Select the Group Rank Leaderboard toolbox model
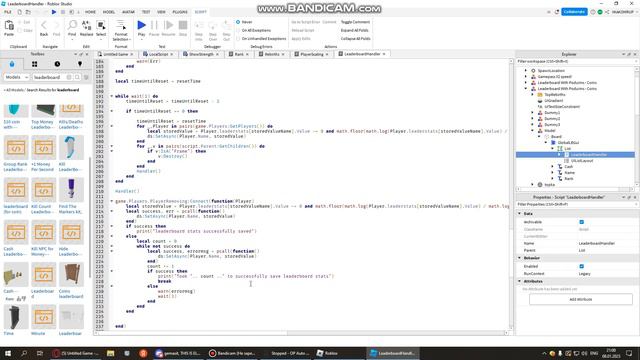Screen dimensions: 640x360 (16, 153)
